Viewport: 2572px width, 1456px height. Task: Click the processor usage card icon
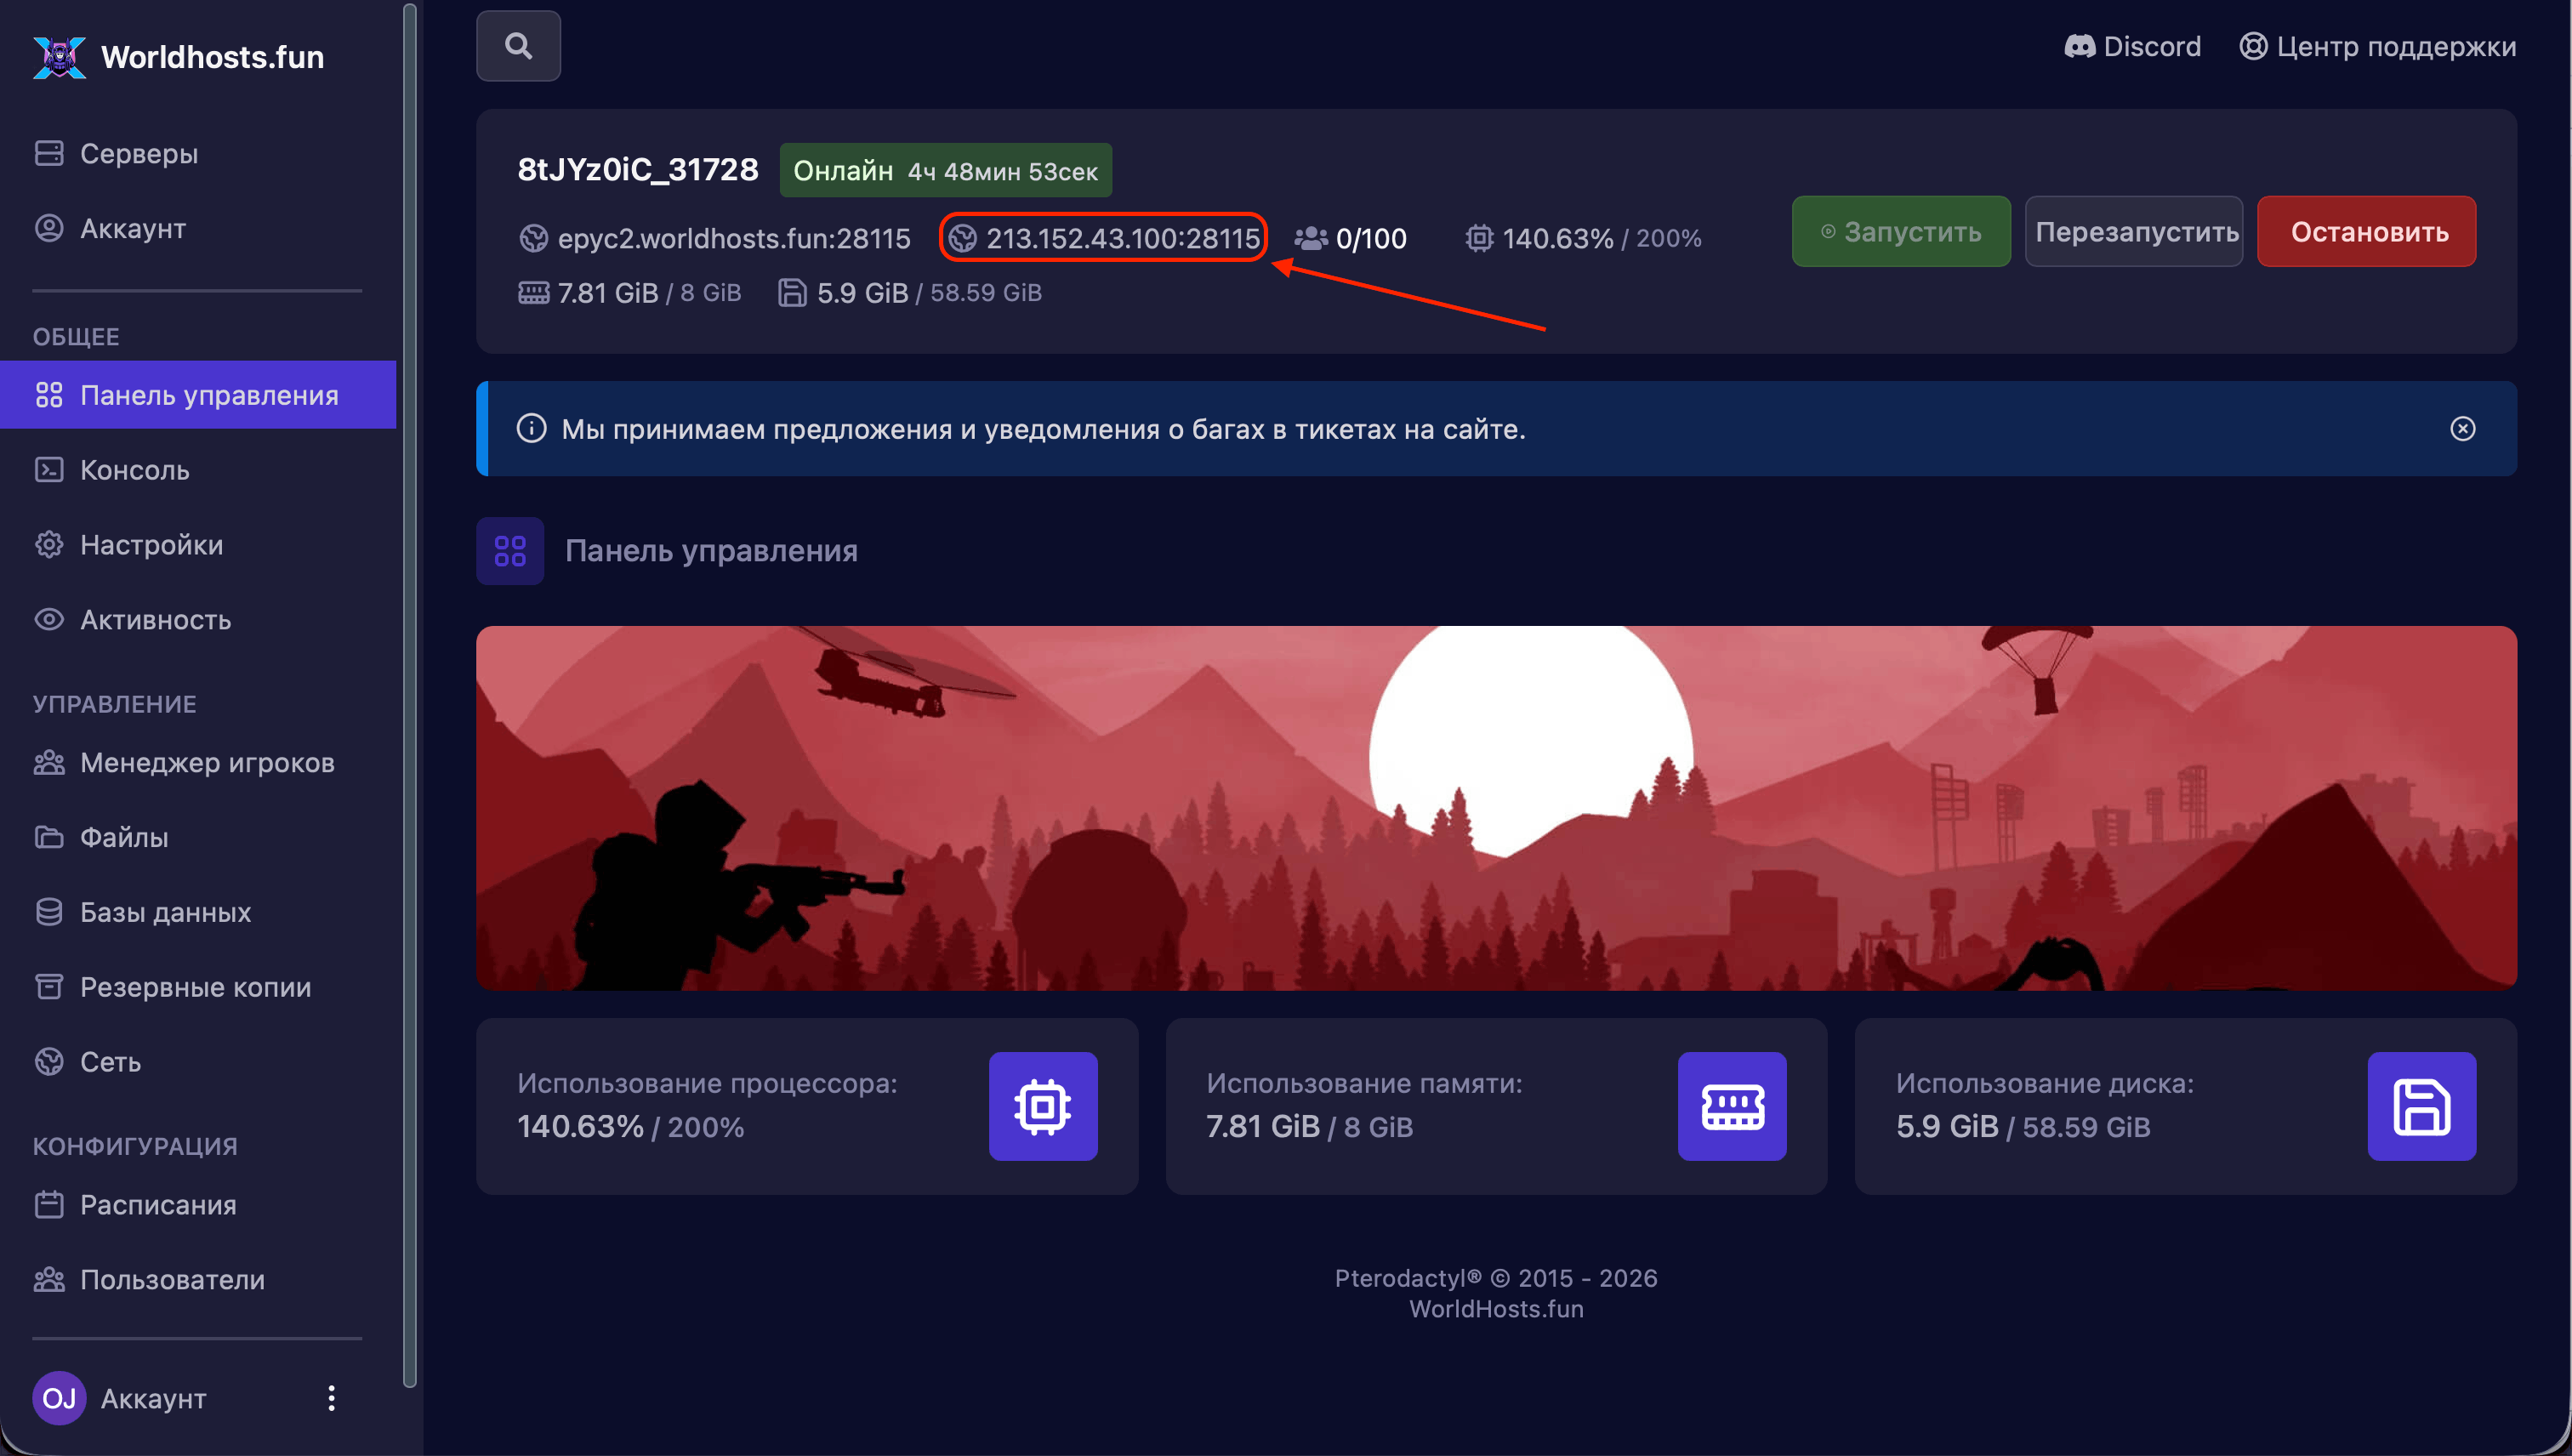(1043, 1106)
